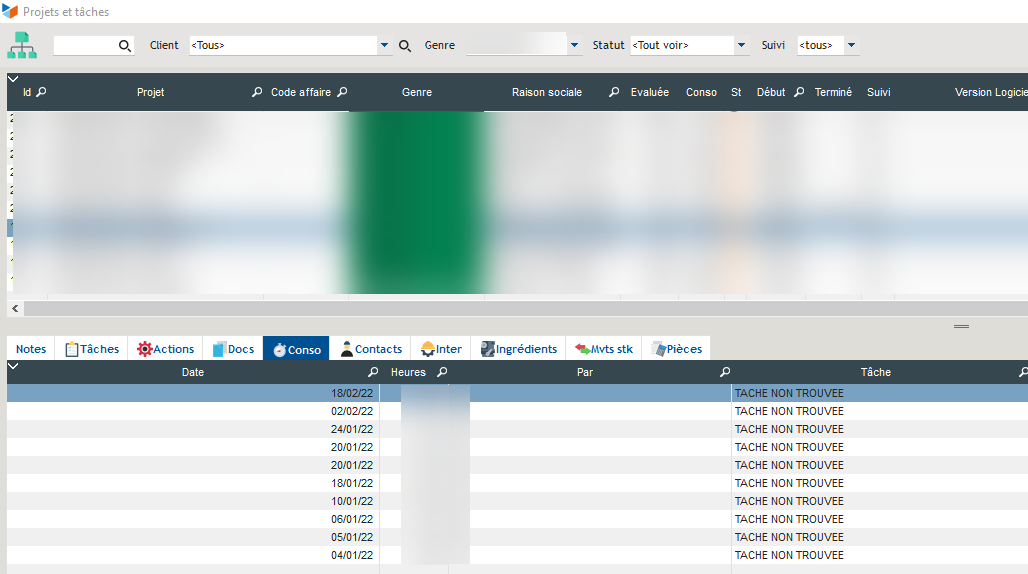Click the magnifier next to the Client dropdown
1028x574 pixels.
coord(405,46)
